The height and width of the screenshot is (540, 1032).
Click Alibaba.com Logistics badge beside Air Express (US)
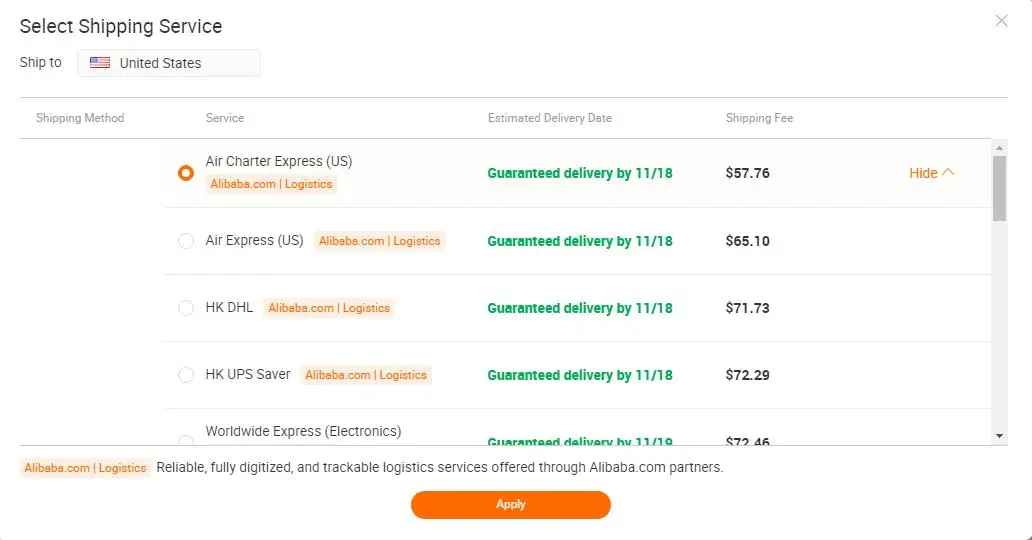tap(379, 241)
